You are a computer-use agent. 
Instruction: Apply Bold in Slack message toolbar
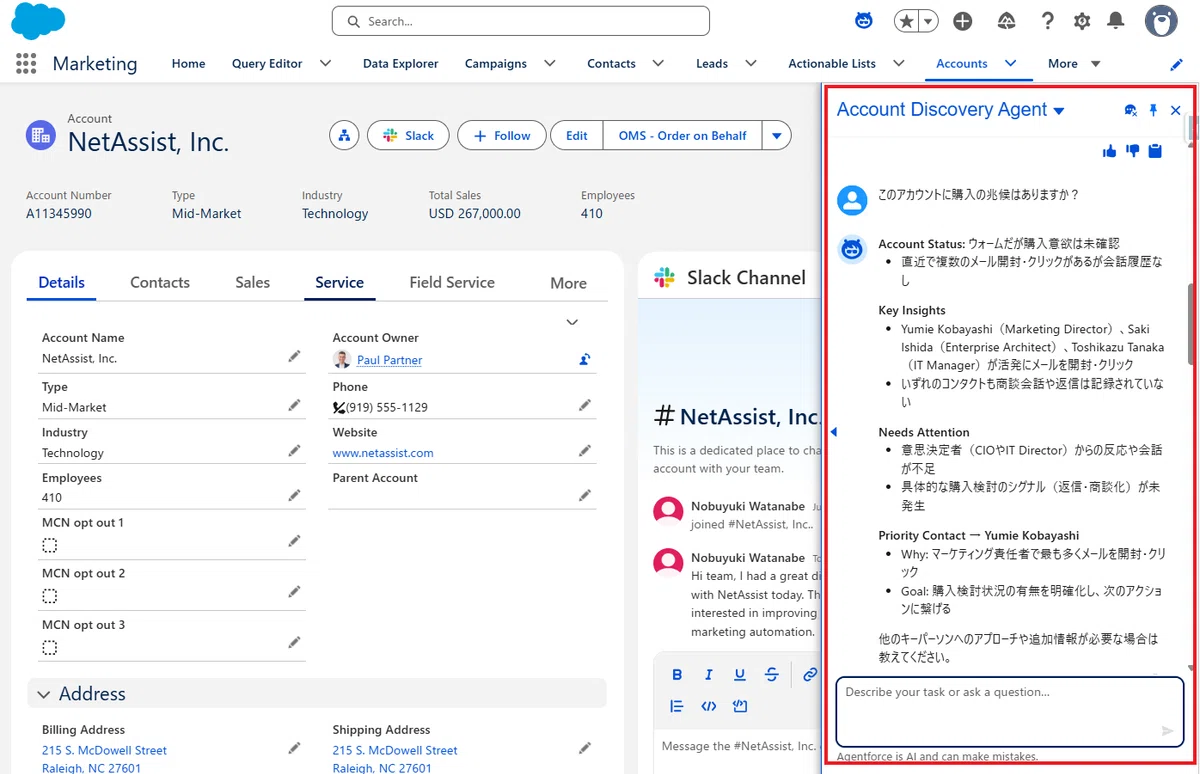[x=677, y=675]
